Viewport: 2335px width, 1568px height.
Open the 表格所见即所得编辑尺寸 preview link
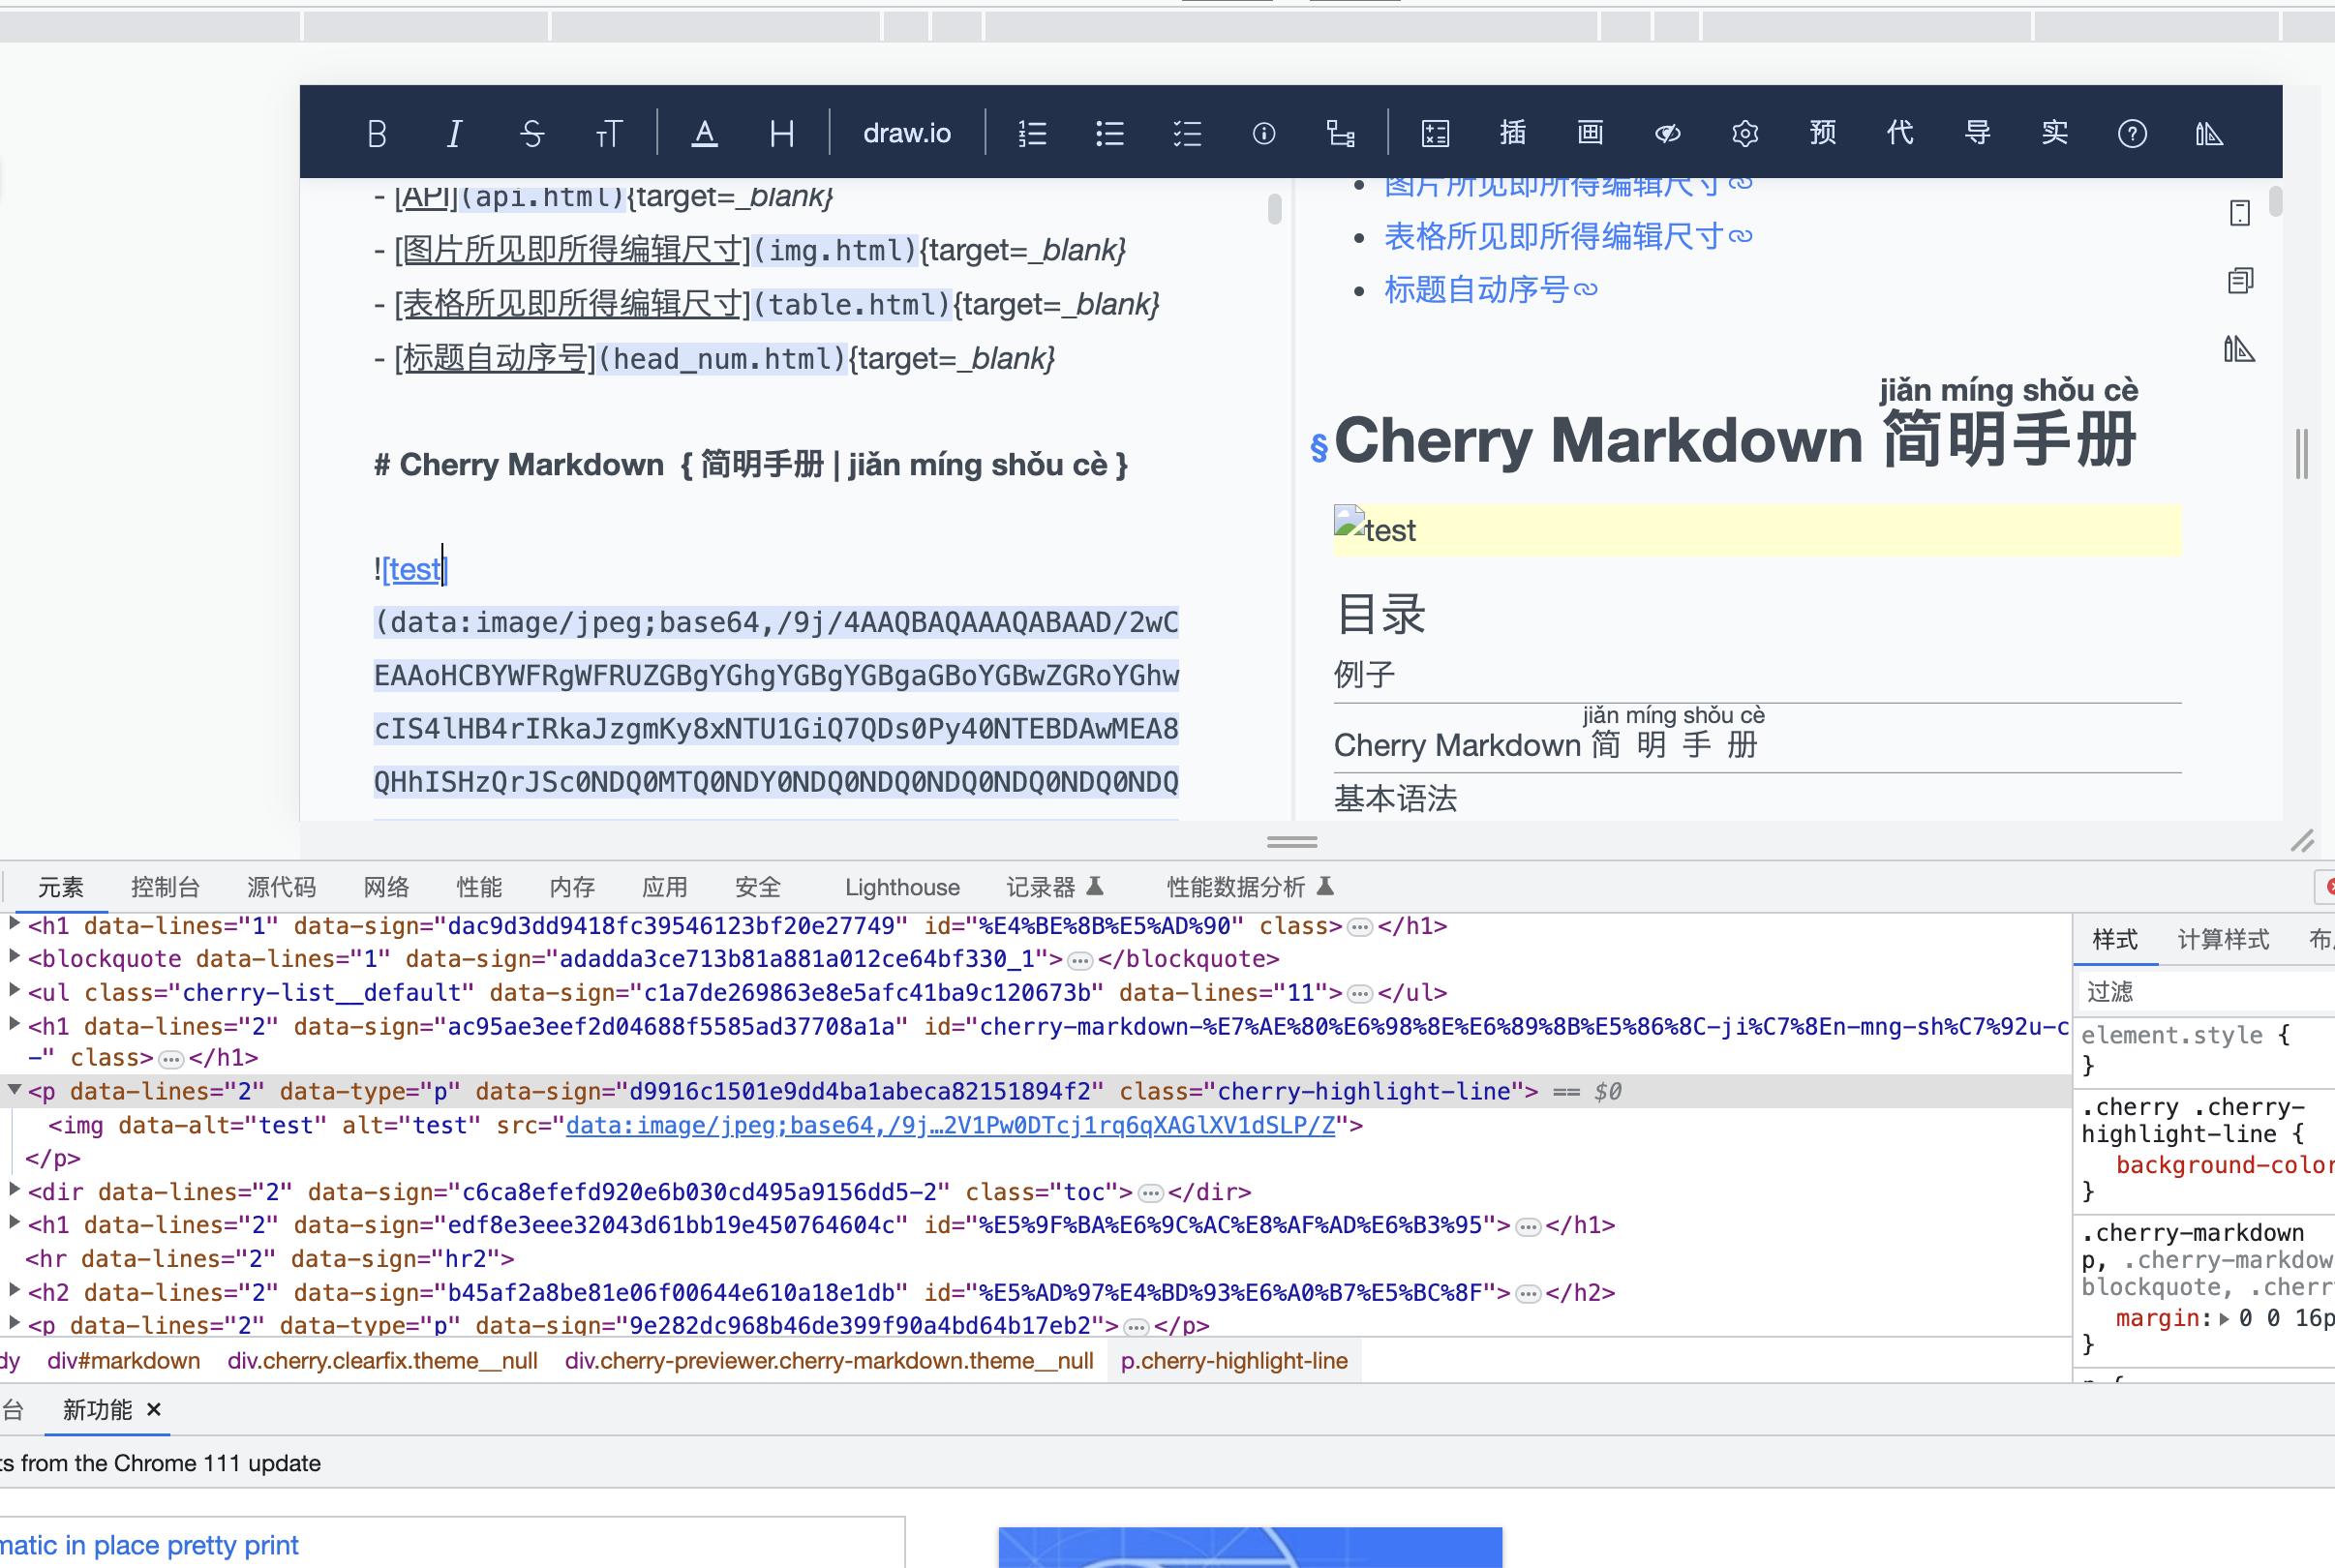(x=1553, y=236)
